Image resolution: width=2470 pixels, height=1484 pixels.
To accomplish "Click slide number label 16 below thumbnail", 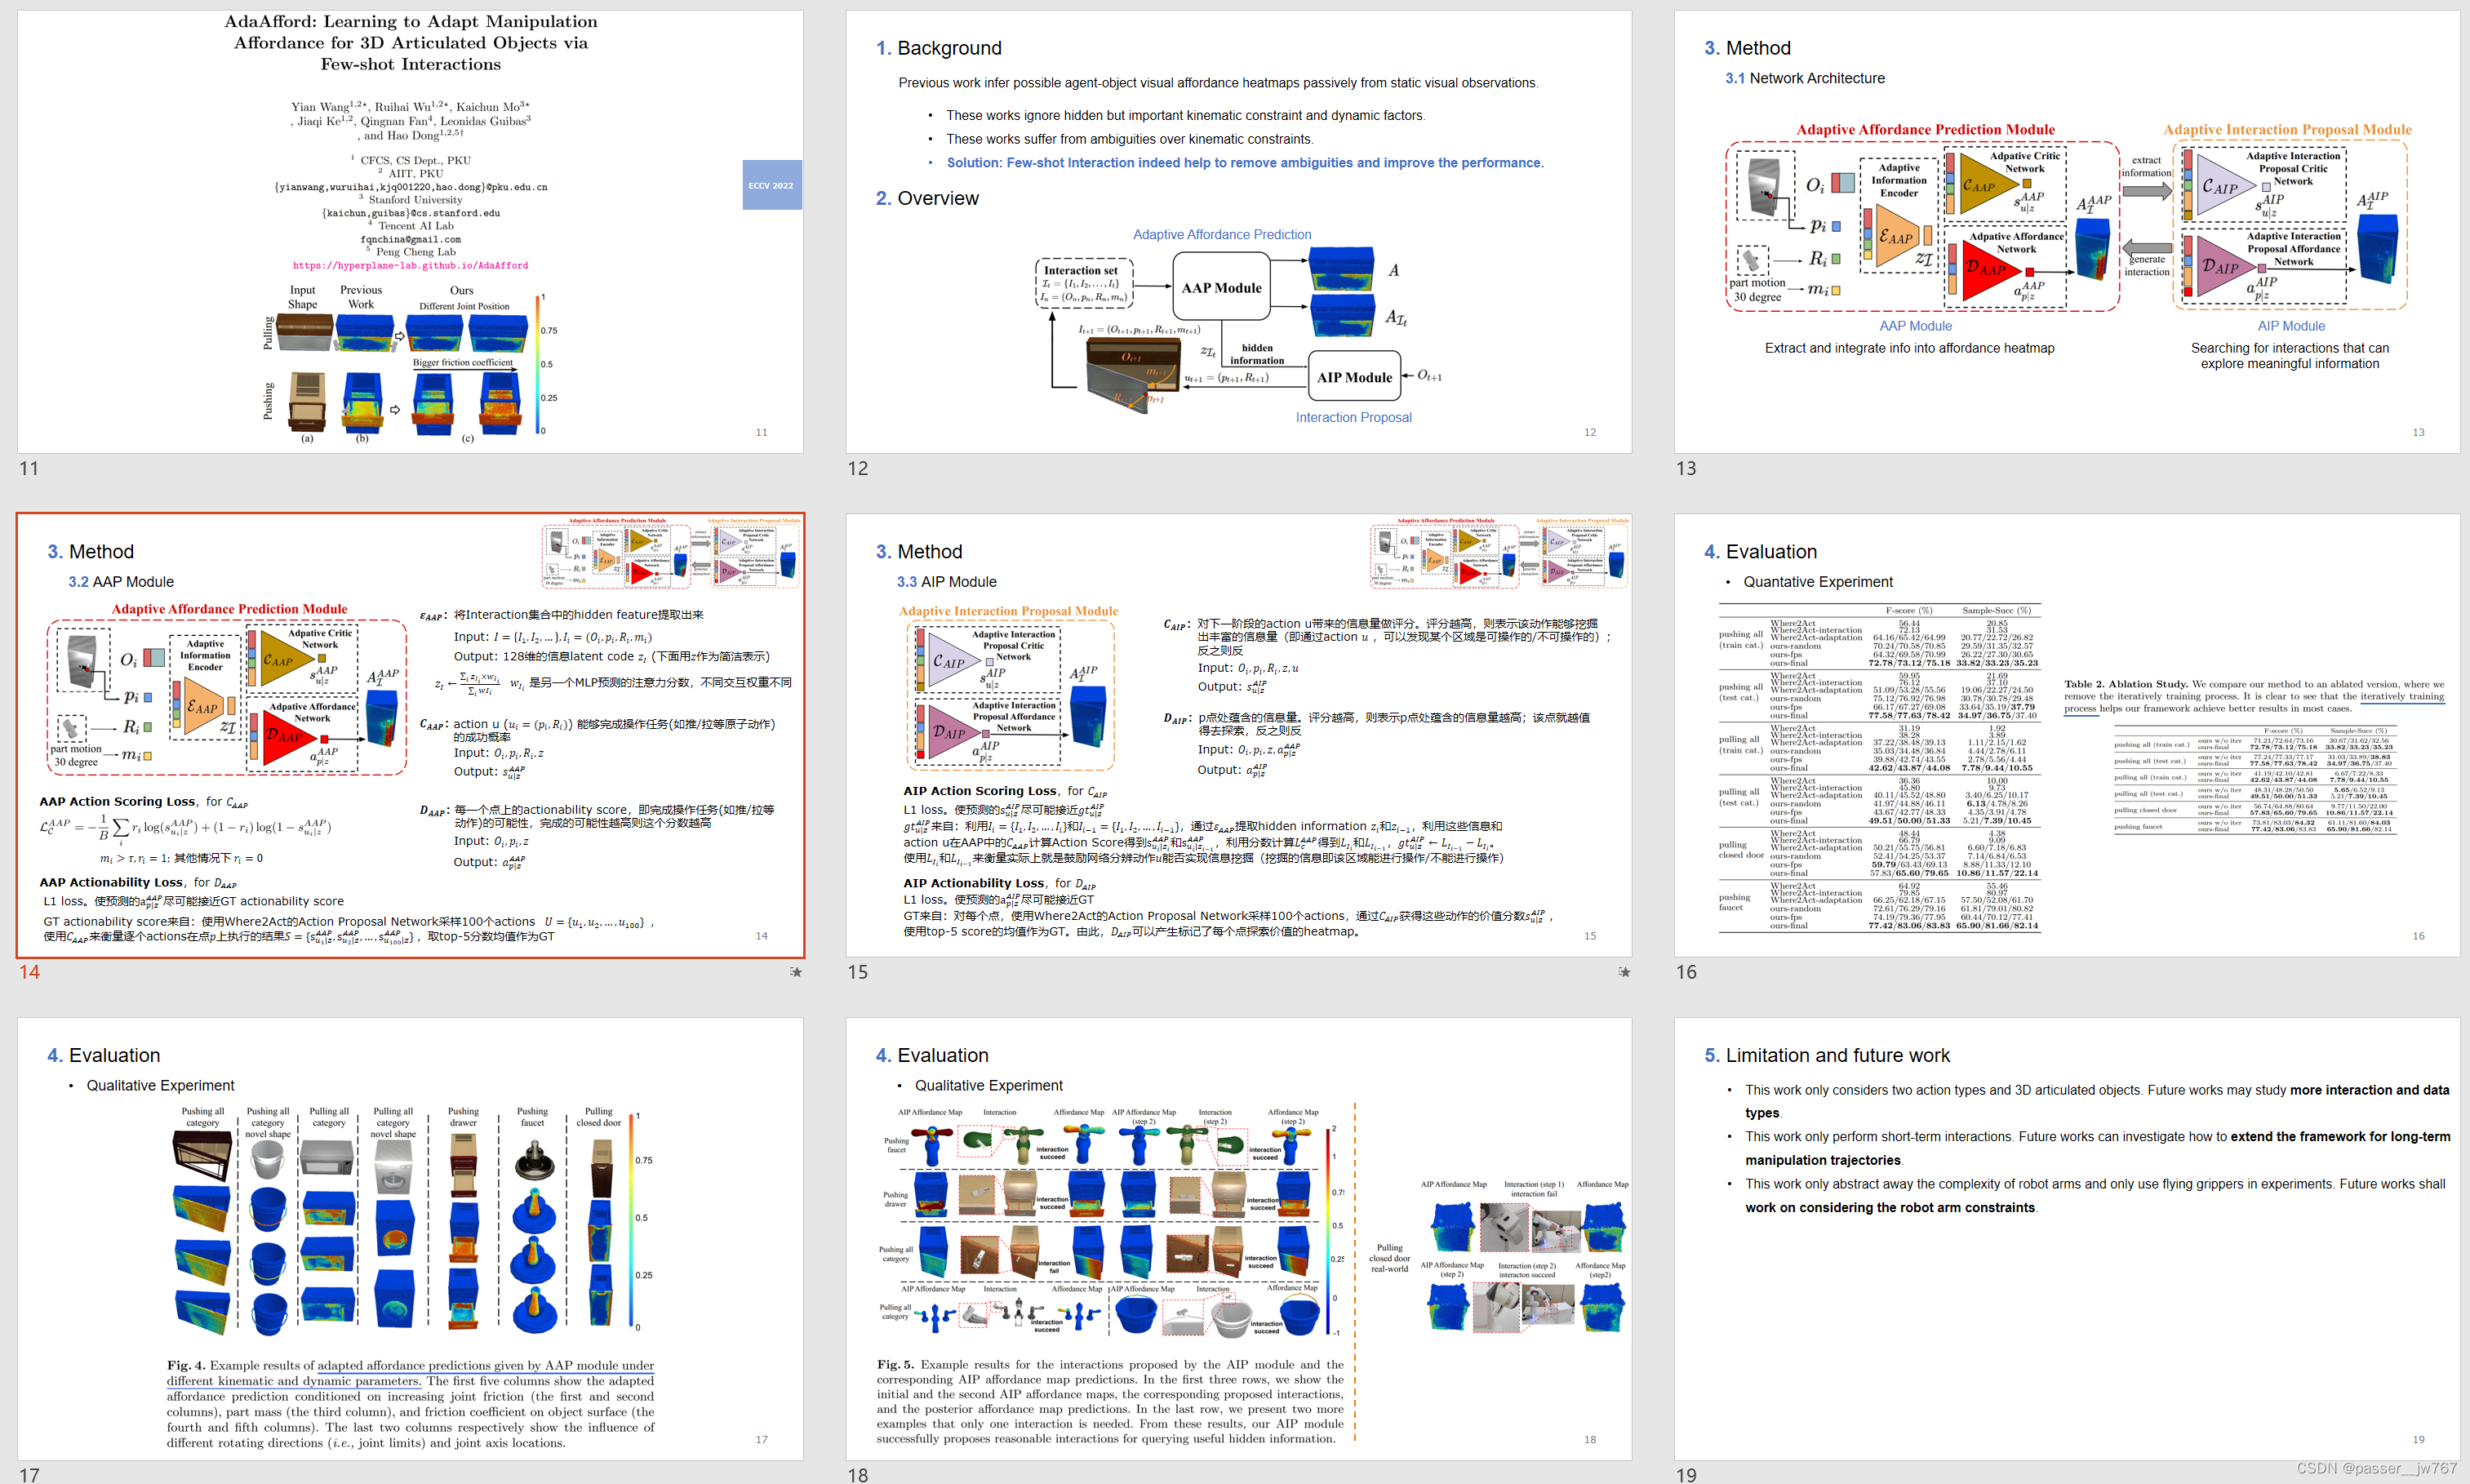I will (1686, 972).
